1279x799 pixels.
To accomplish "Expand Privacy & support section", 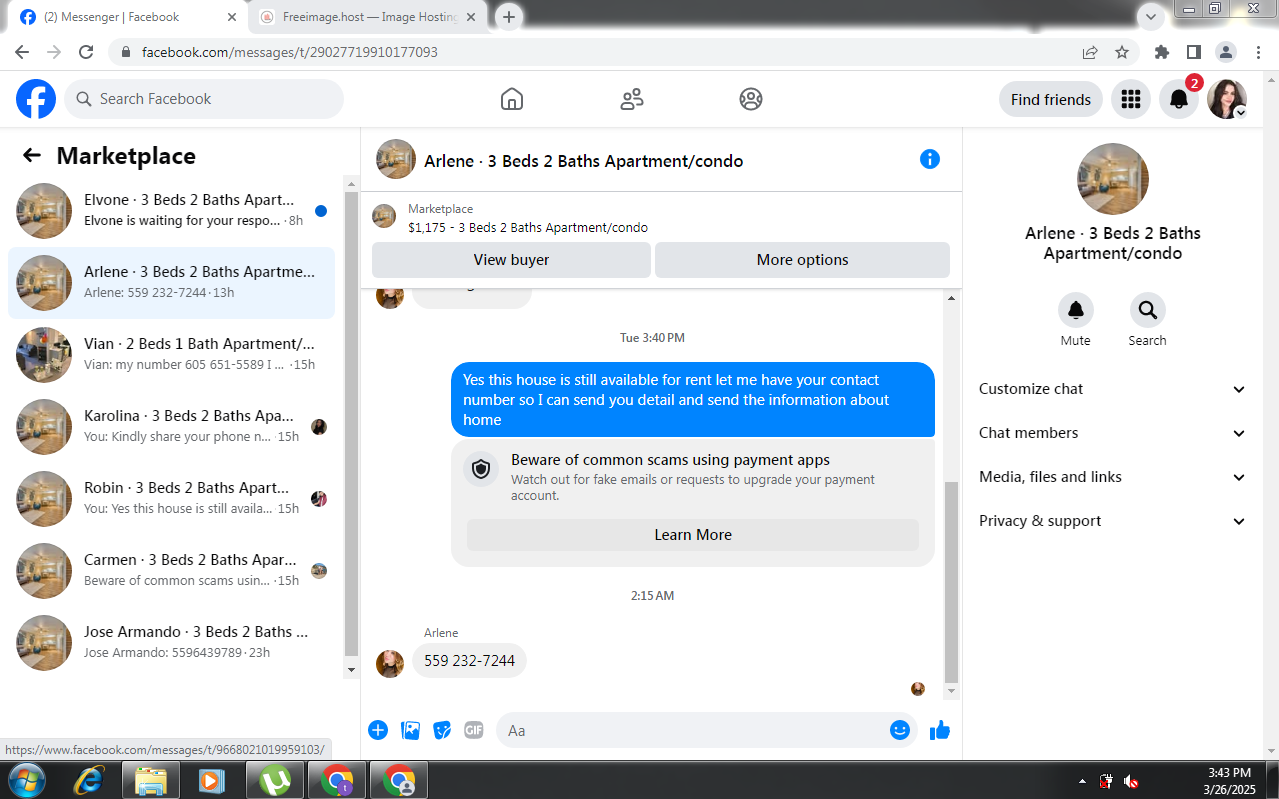I will click(1113, 521).
